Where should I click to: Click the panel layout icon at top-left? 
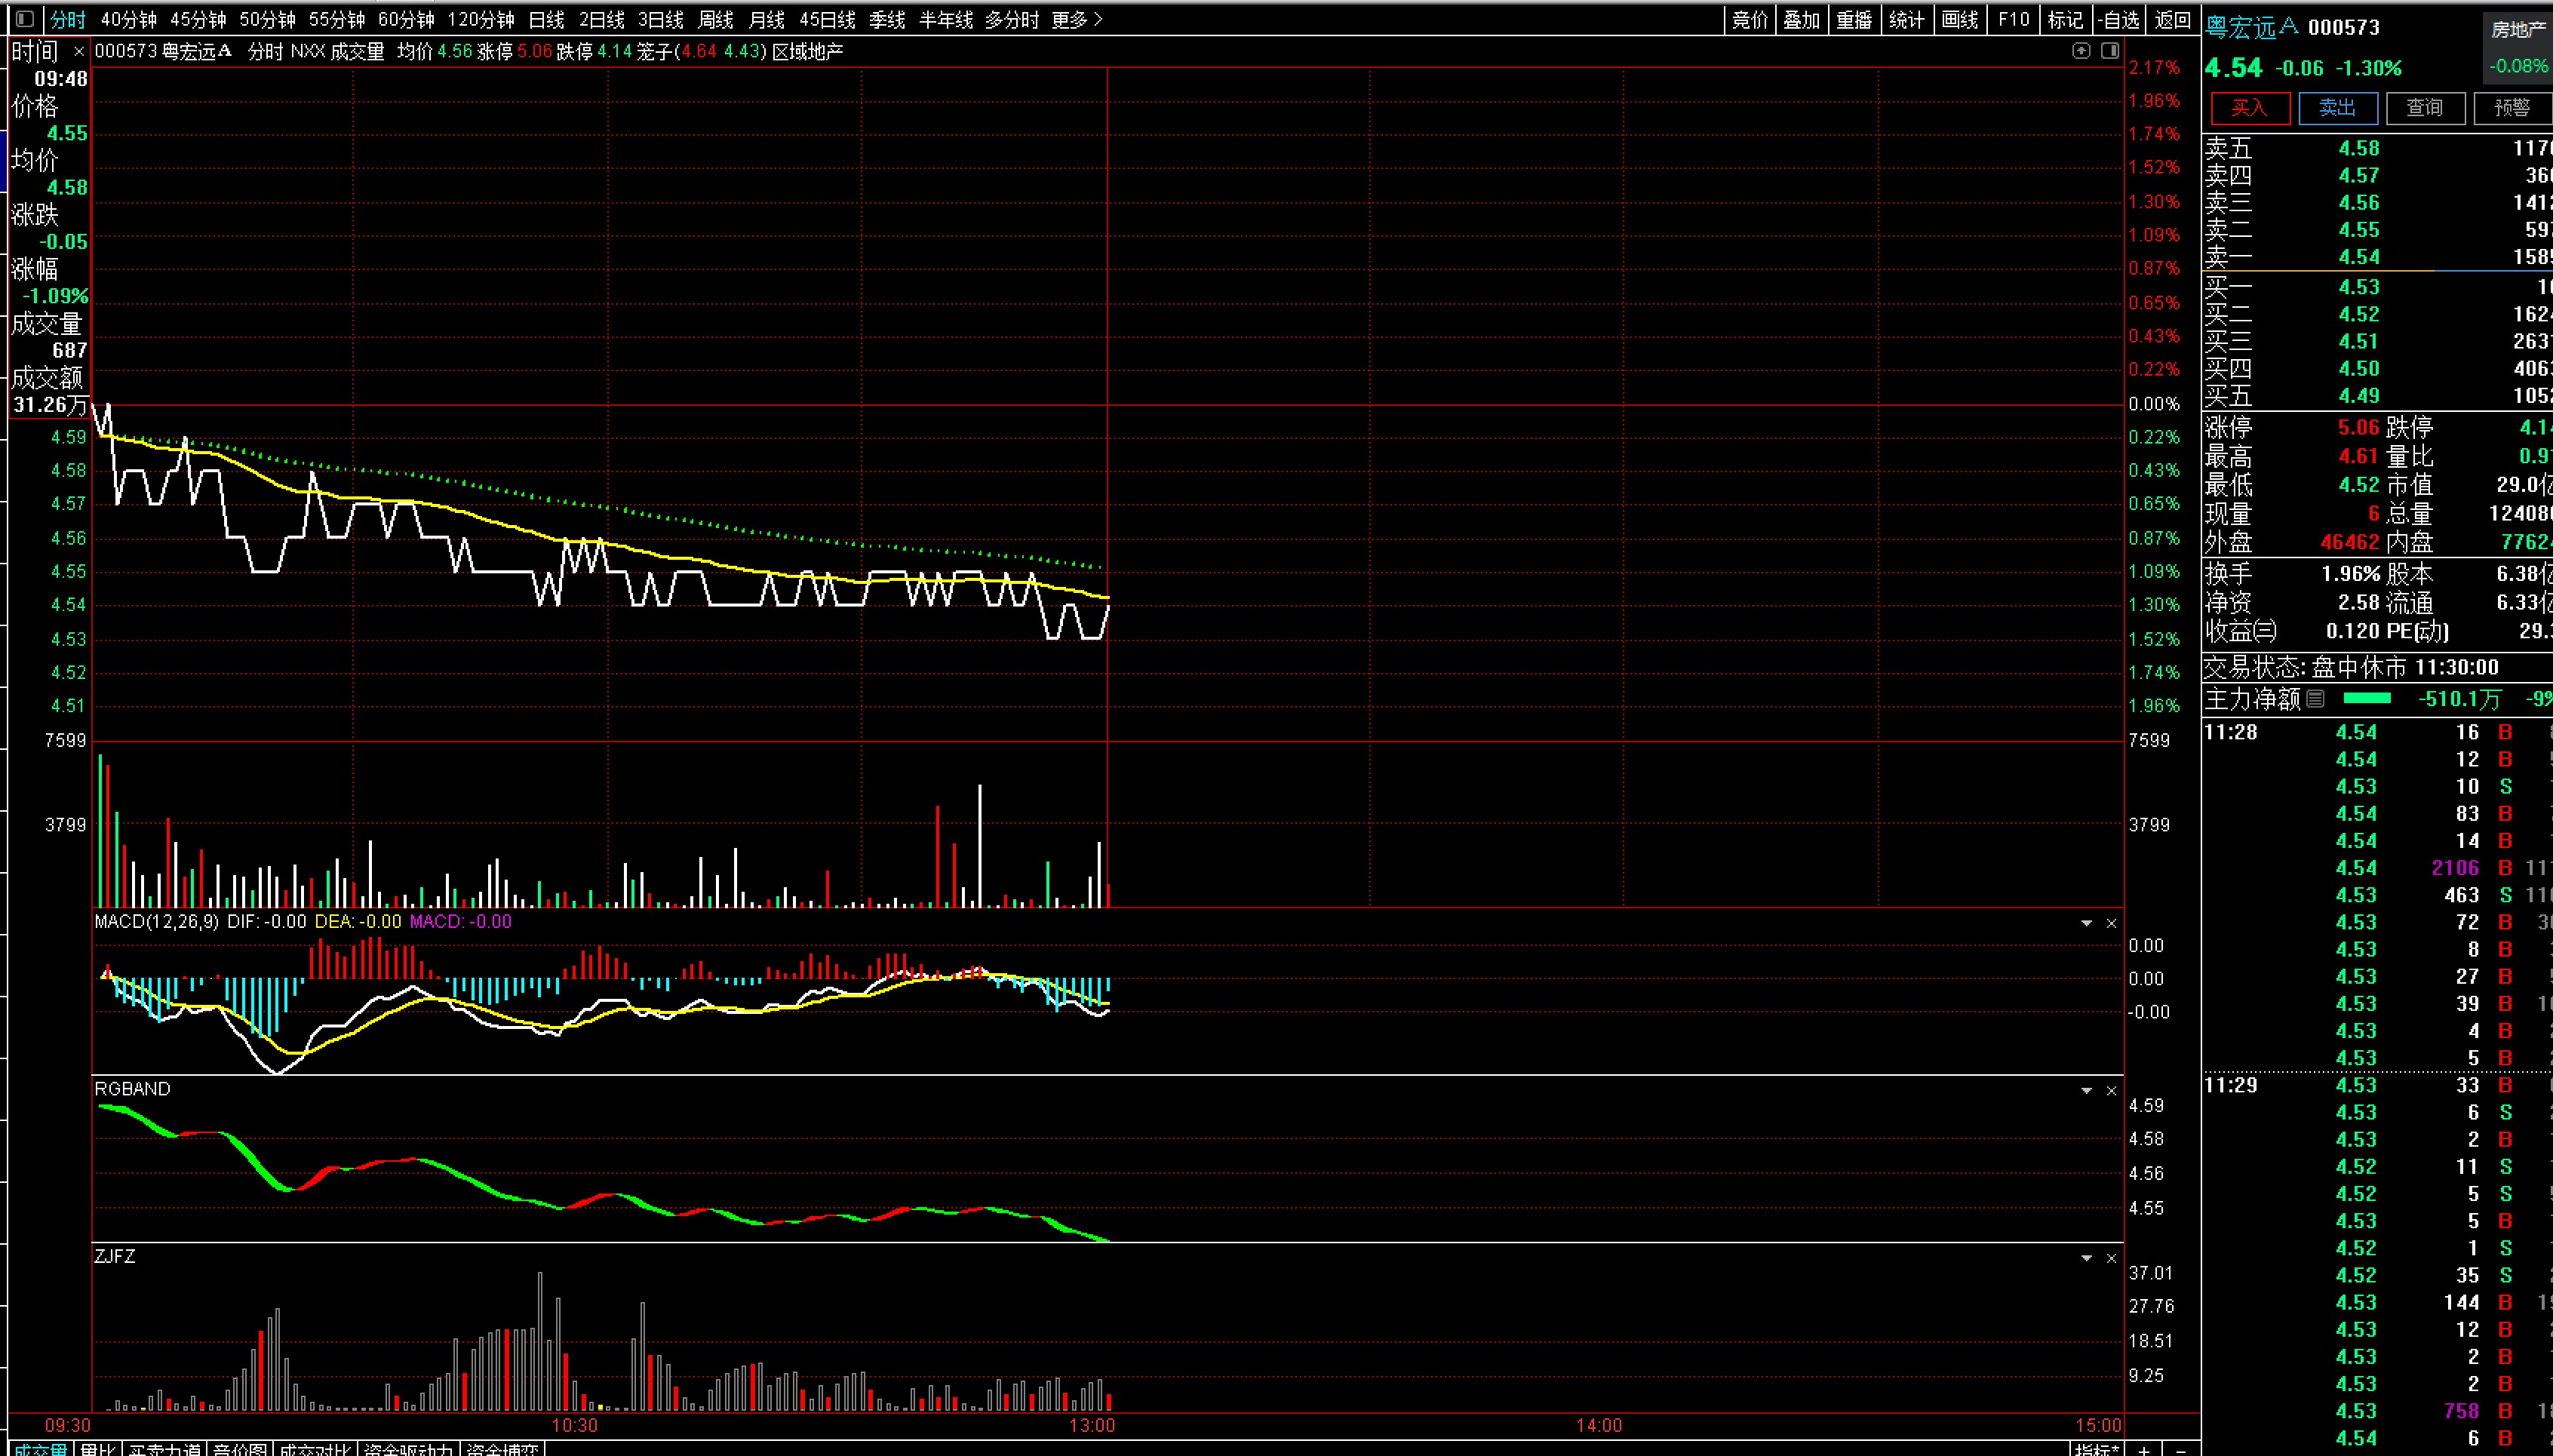(x=25, y=19)
